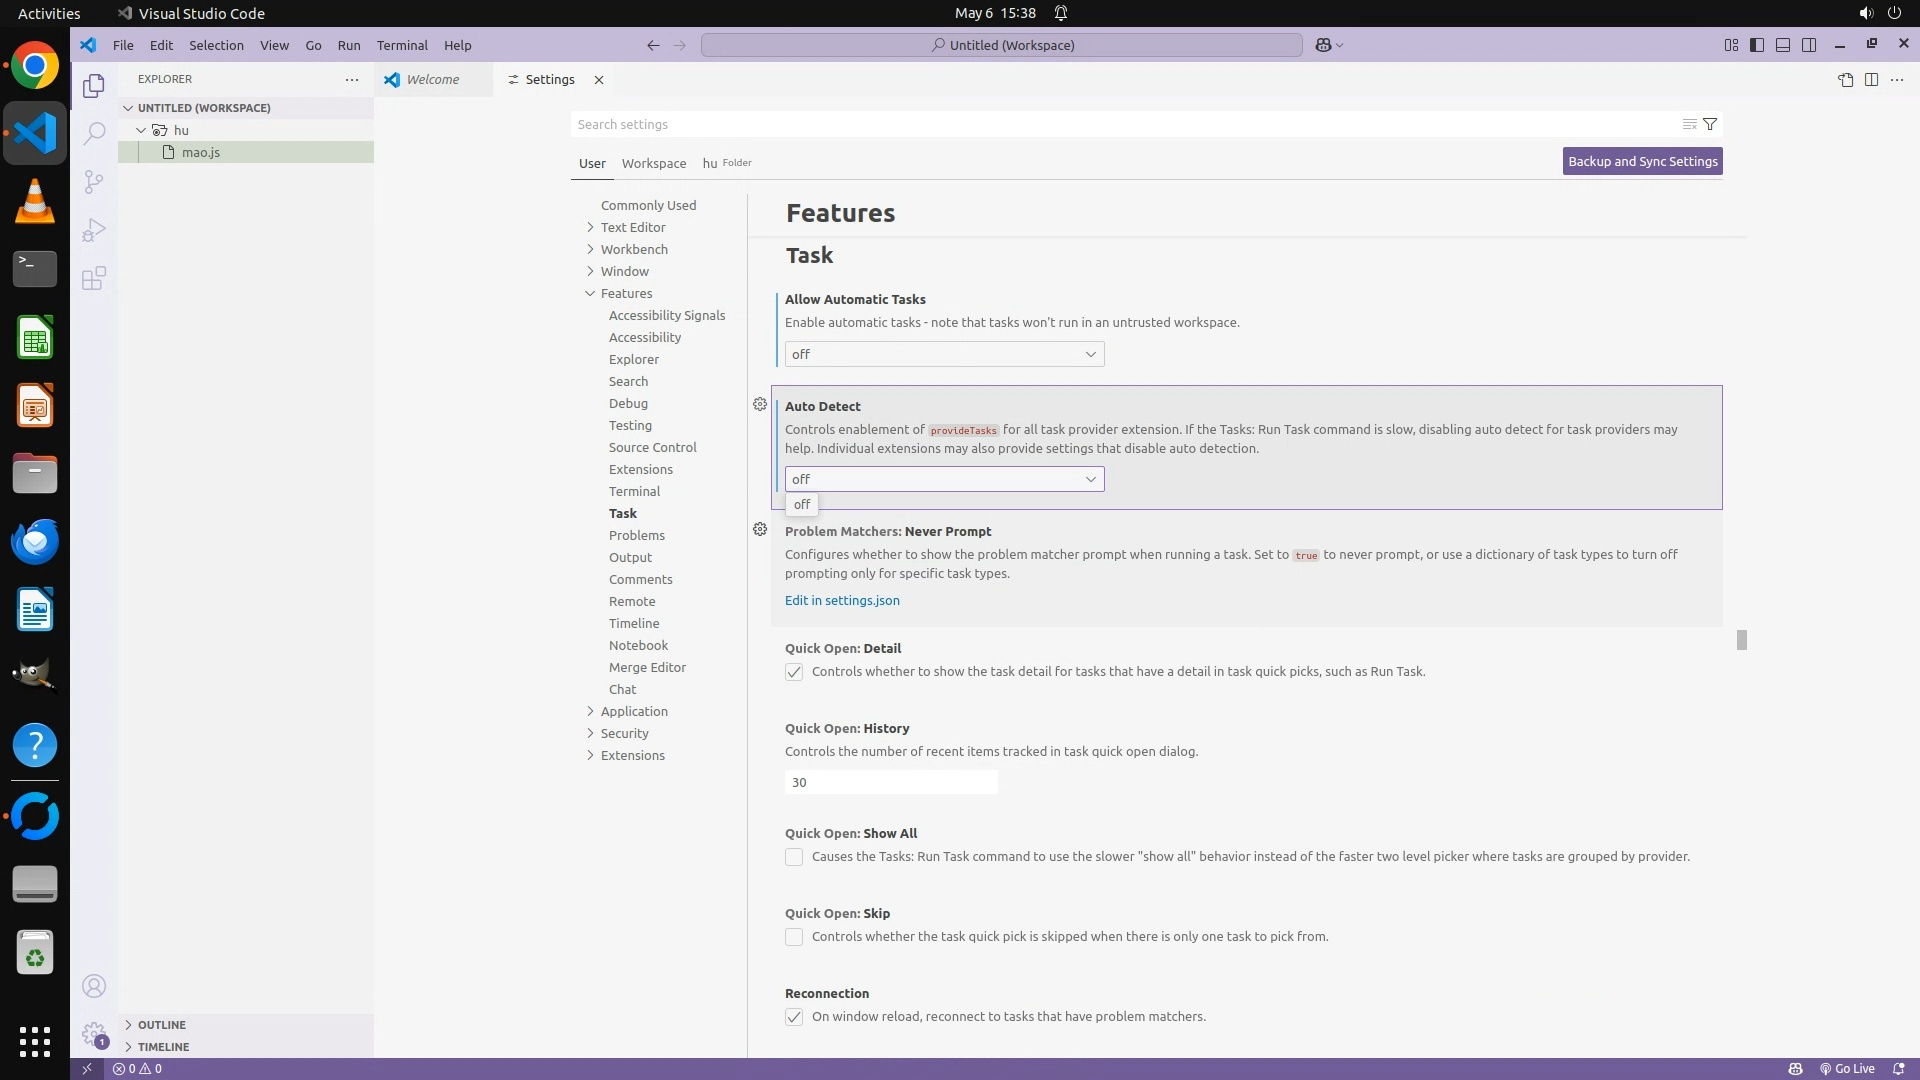Click the Search settings input field
Viewport: 1920px width, 1080px height.
pyautogui.click(x=1120, y=124)
